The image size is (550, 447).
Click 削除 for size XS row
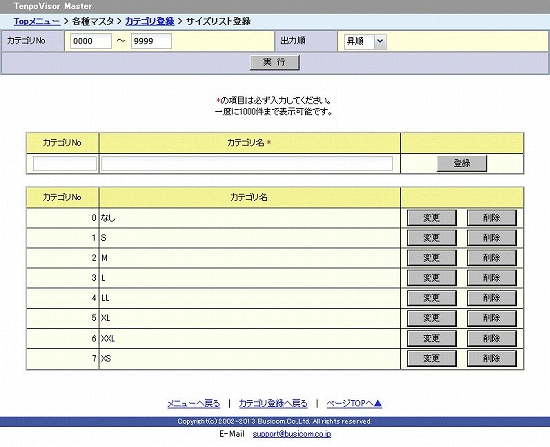click(x=492, y=359)
